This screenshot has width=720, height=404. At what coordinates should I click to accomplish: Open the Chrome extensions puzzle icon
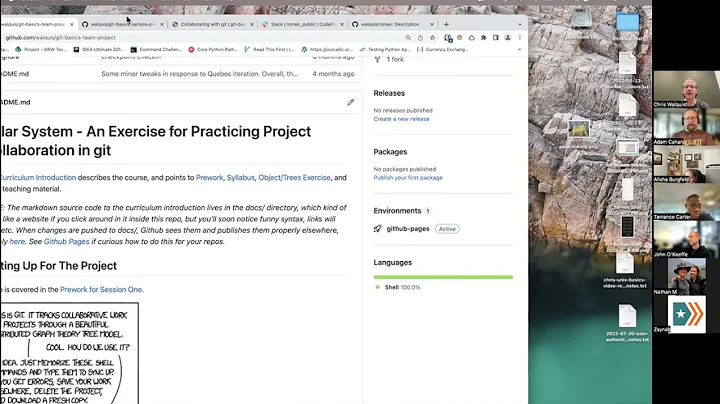(x=484, y=38)
